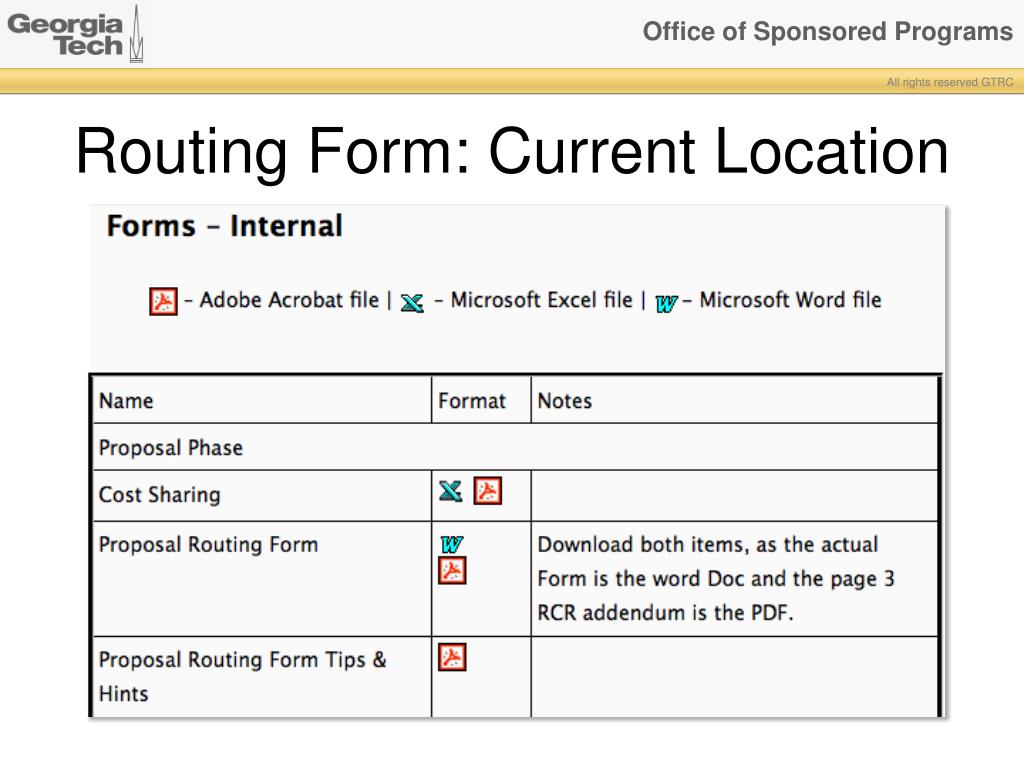Click the "Adobe Acrobat file" legend label

[x=289, y=300]
